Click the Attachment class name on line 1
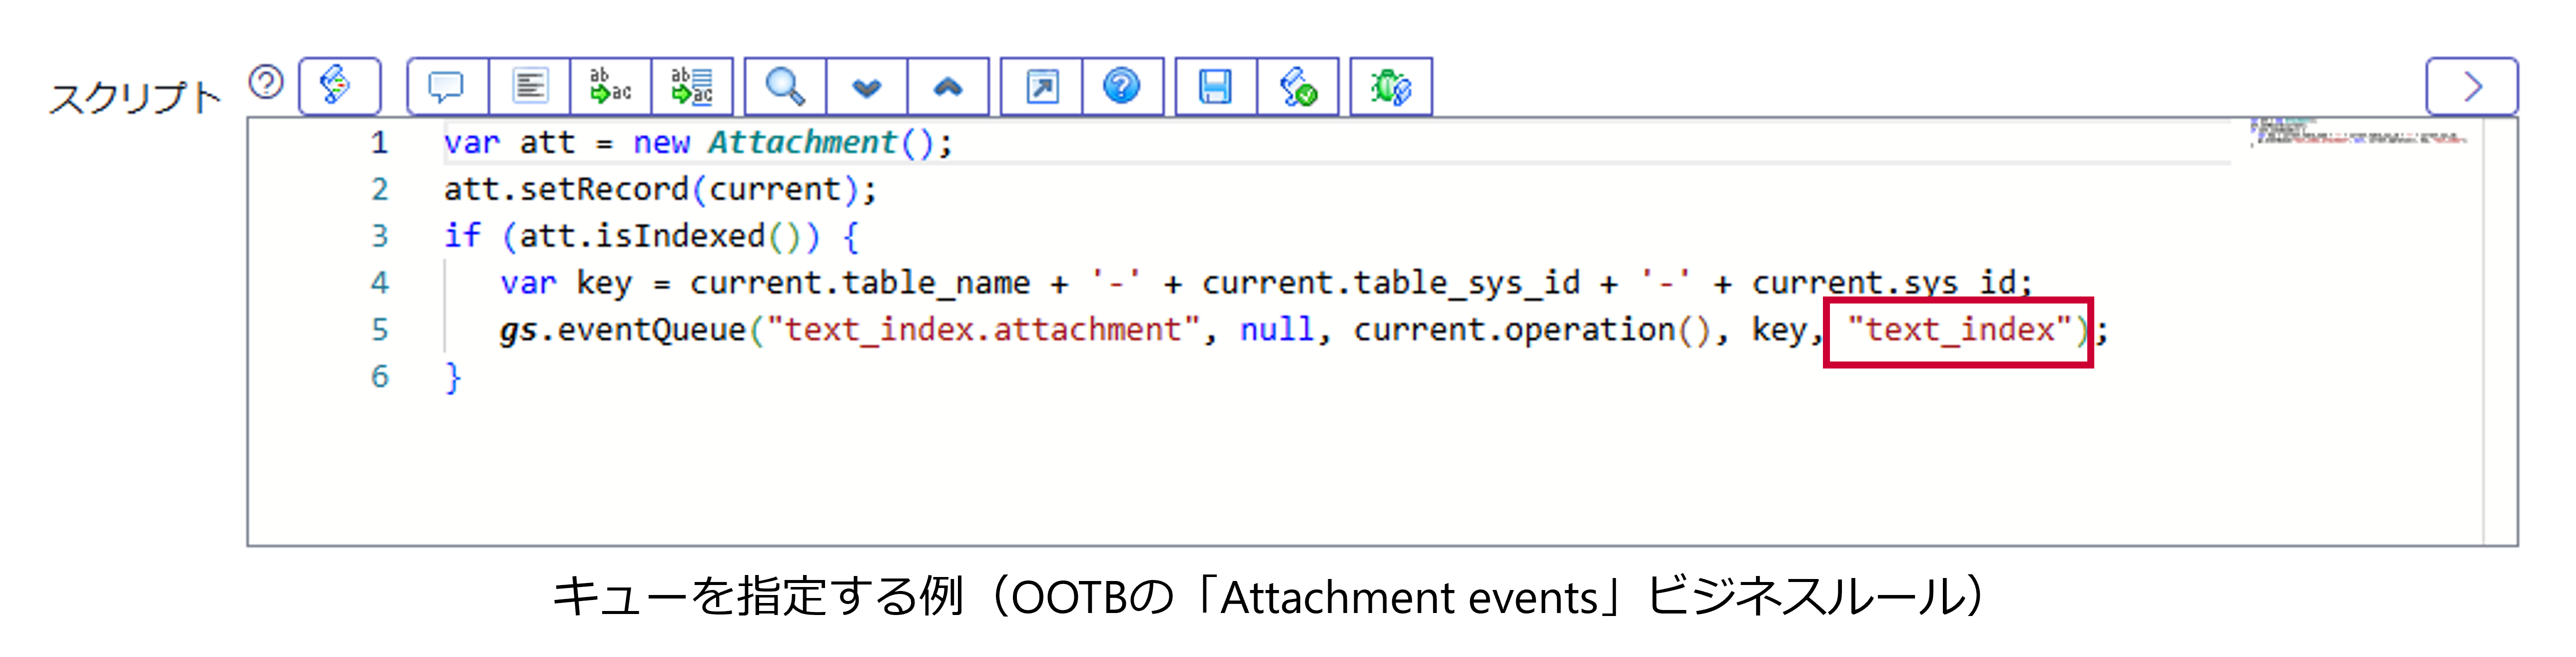The height and width of the screenshot is (657, 2576). pos(802,143)
